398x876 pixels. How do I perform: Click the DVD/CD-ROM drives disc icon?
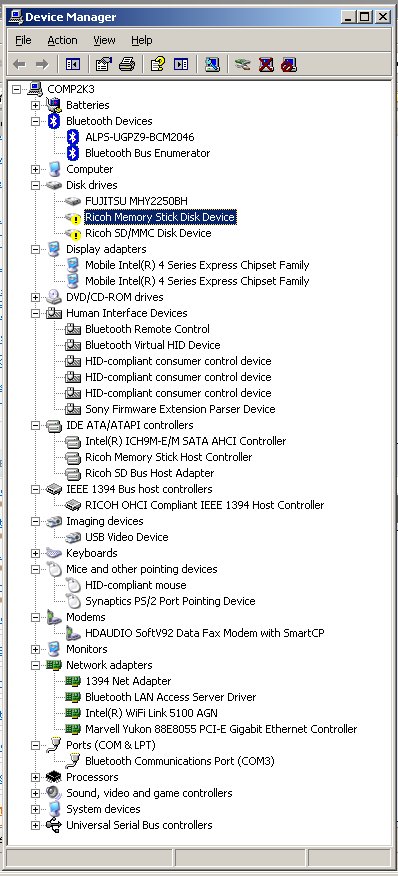point(54,297)
